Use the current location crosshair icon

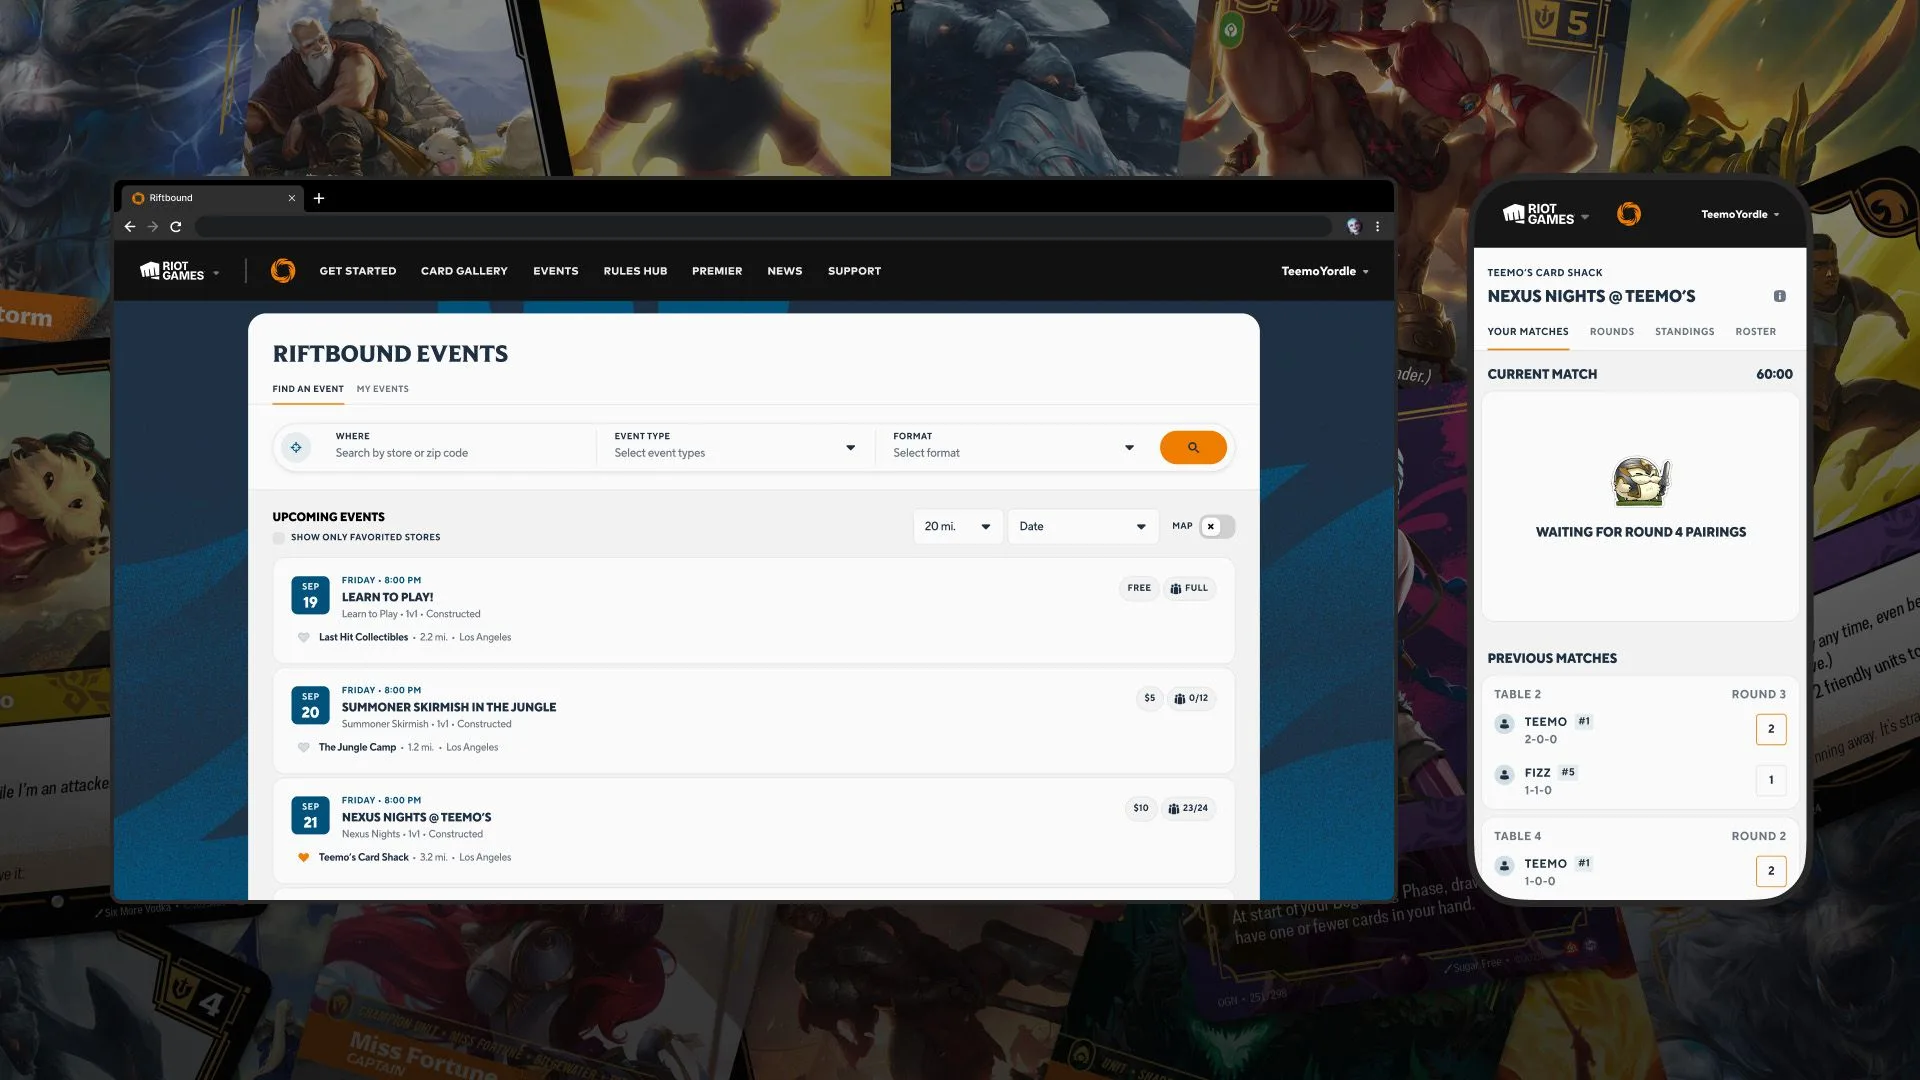[296, 447]
